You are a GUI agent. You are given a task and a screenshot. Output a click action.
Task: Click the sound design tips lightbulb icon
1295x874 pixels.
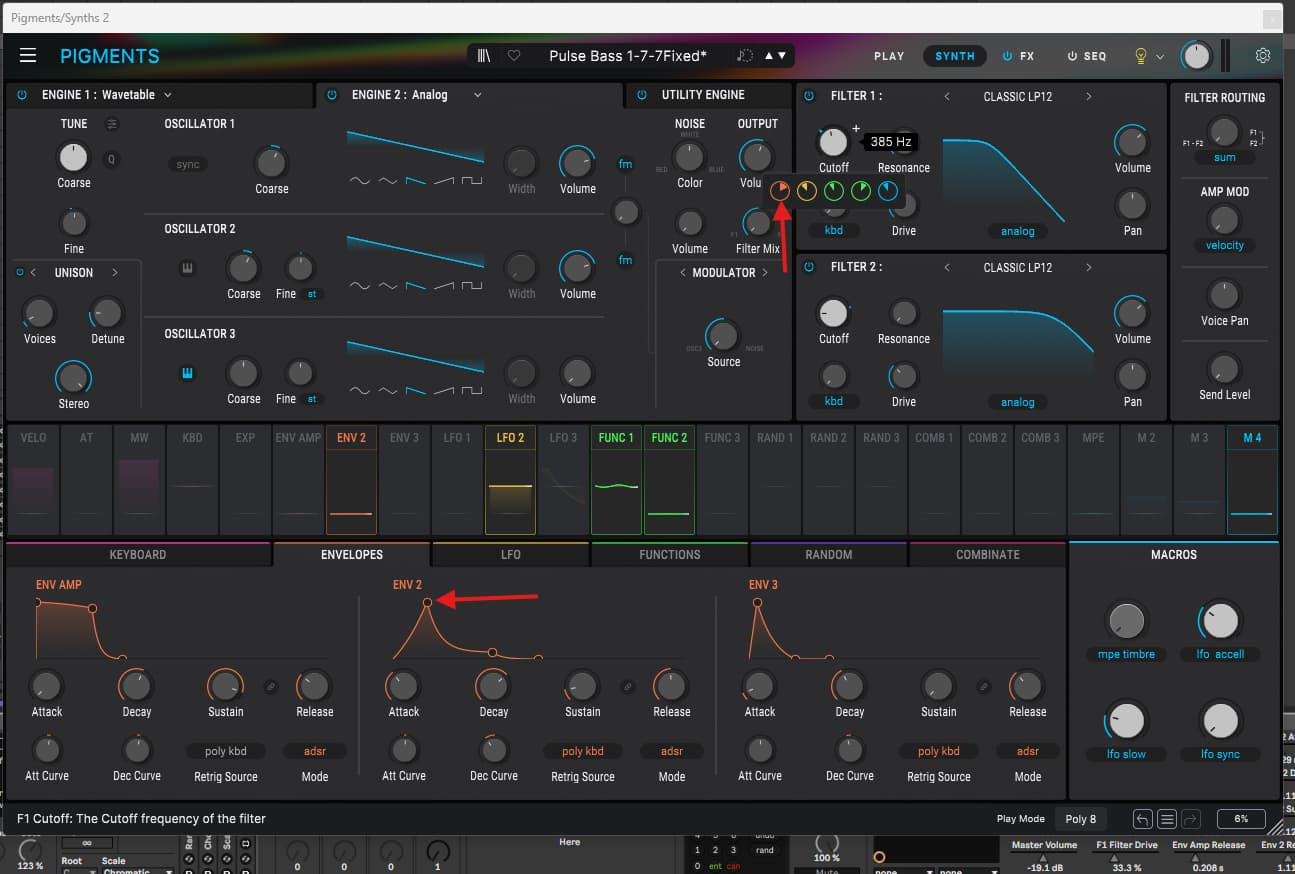(1140, 56)
